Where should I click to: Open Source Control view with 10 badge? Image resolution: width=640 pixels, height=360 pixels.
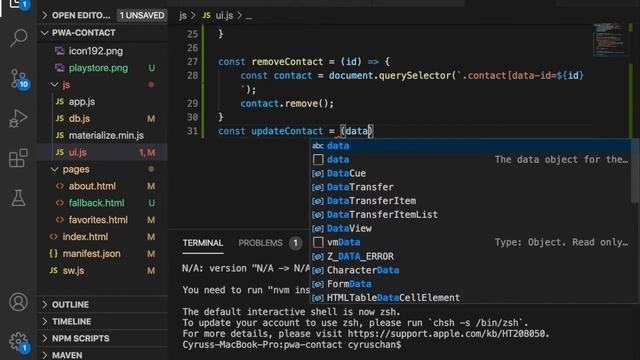click(x=18, y=79)
